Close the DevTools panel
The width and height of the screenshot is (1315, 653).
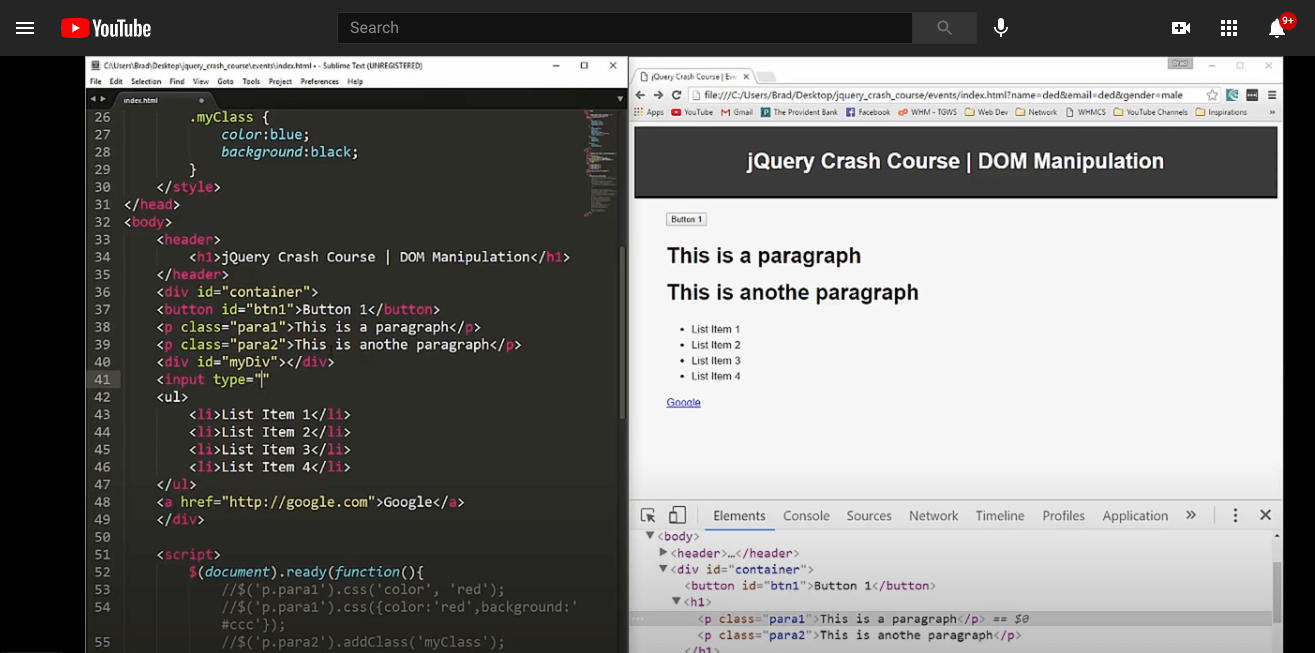coord(1265,515)
